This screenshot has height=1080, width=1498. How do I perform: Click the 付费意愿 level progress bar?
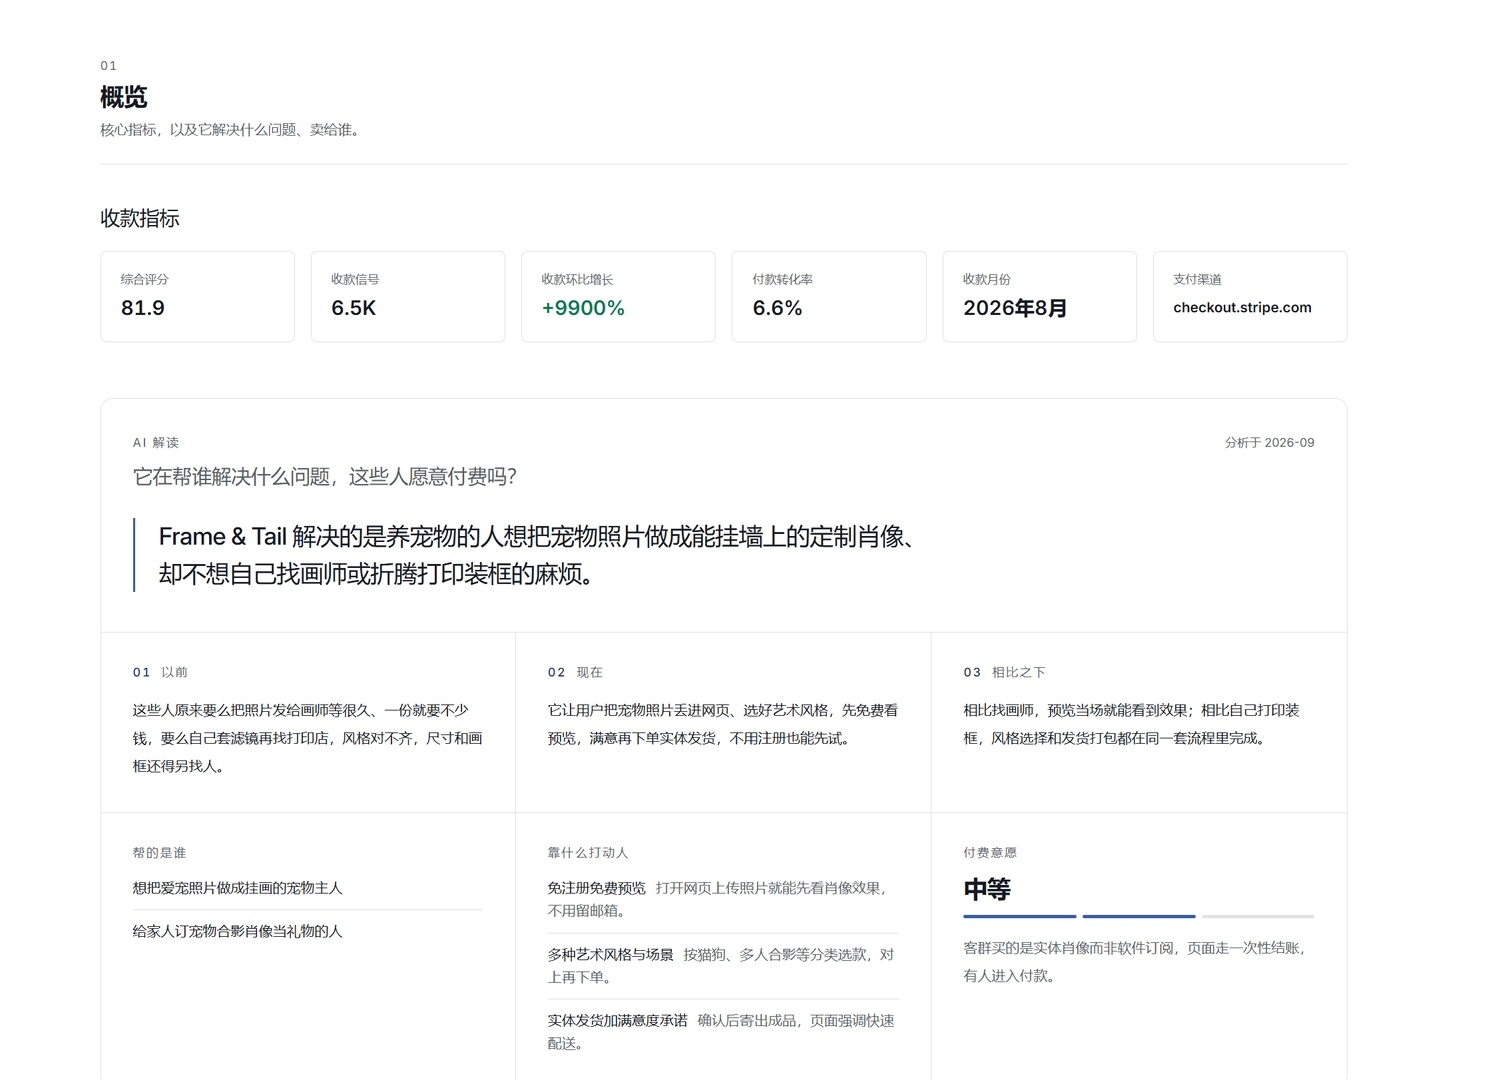coord(1139,916)
